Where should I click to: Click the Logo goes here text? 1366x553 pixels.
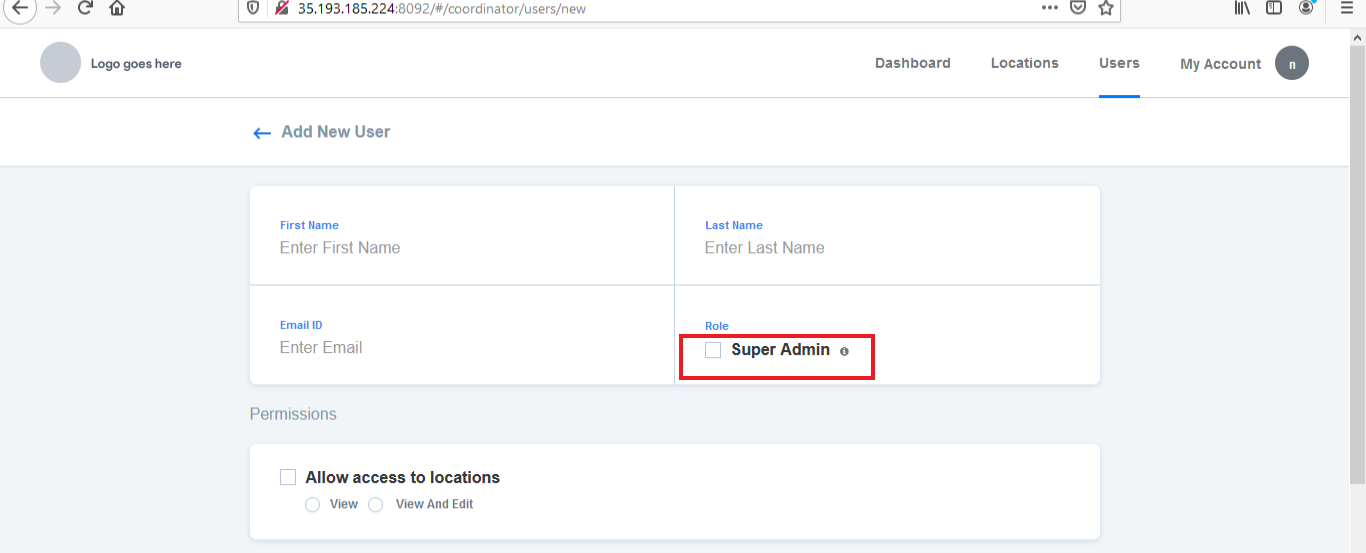[x=136, y=64]
